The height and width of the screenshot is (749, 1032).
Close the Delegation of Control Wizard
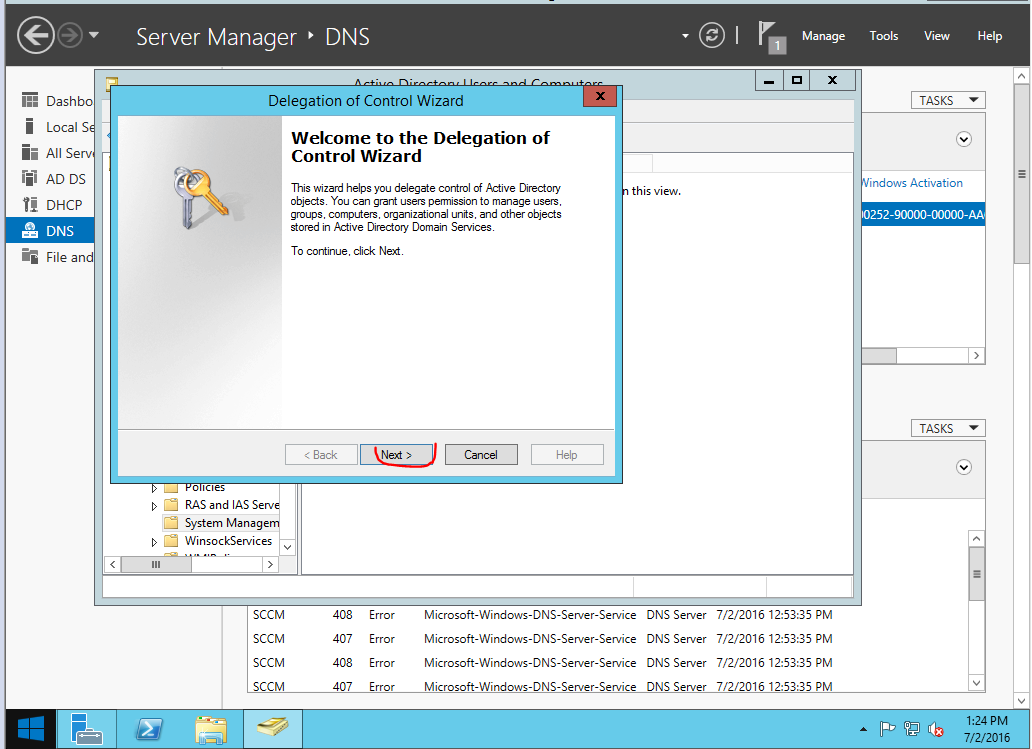[x=600, y=96]
